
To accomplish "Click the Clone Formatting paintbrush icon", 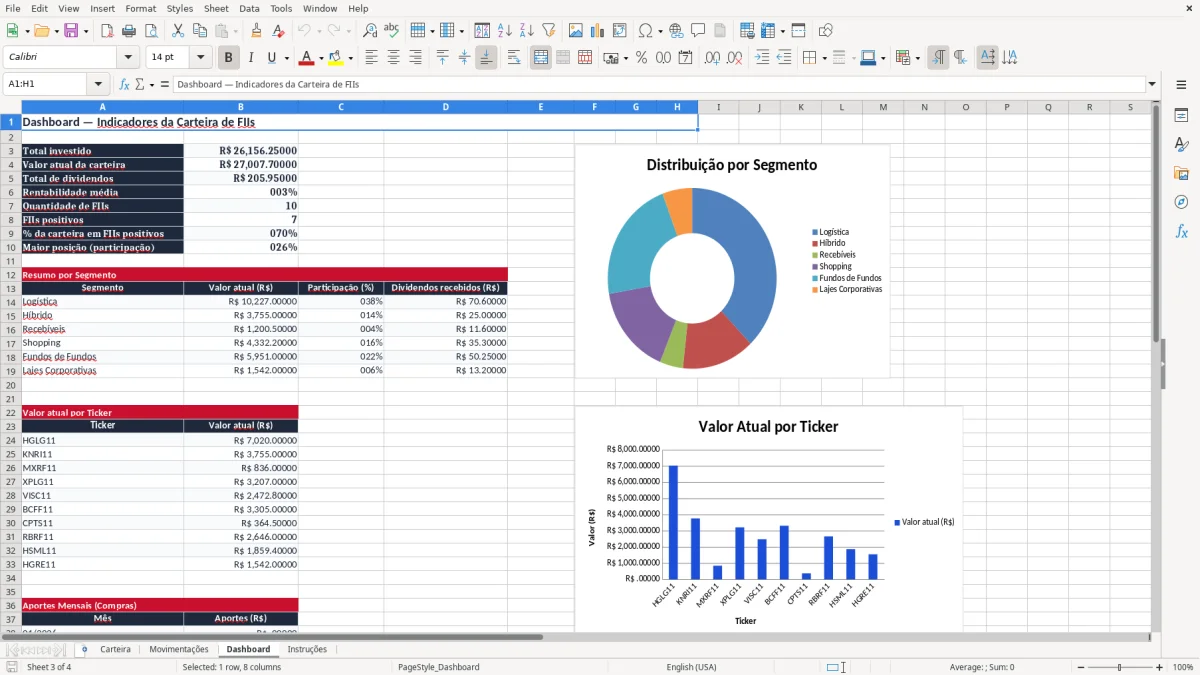I will 256,31.
